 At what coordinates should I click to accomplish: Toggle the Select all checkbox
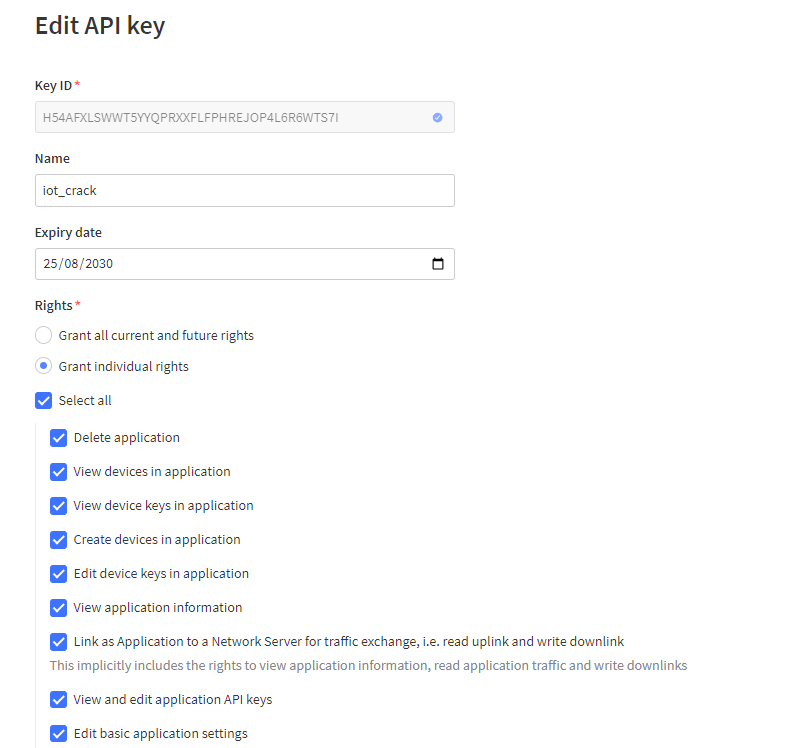click(x=44, y=400)
